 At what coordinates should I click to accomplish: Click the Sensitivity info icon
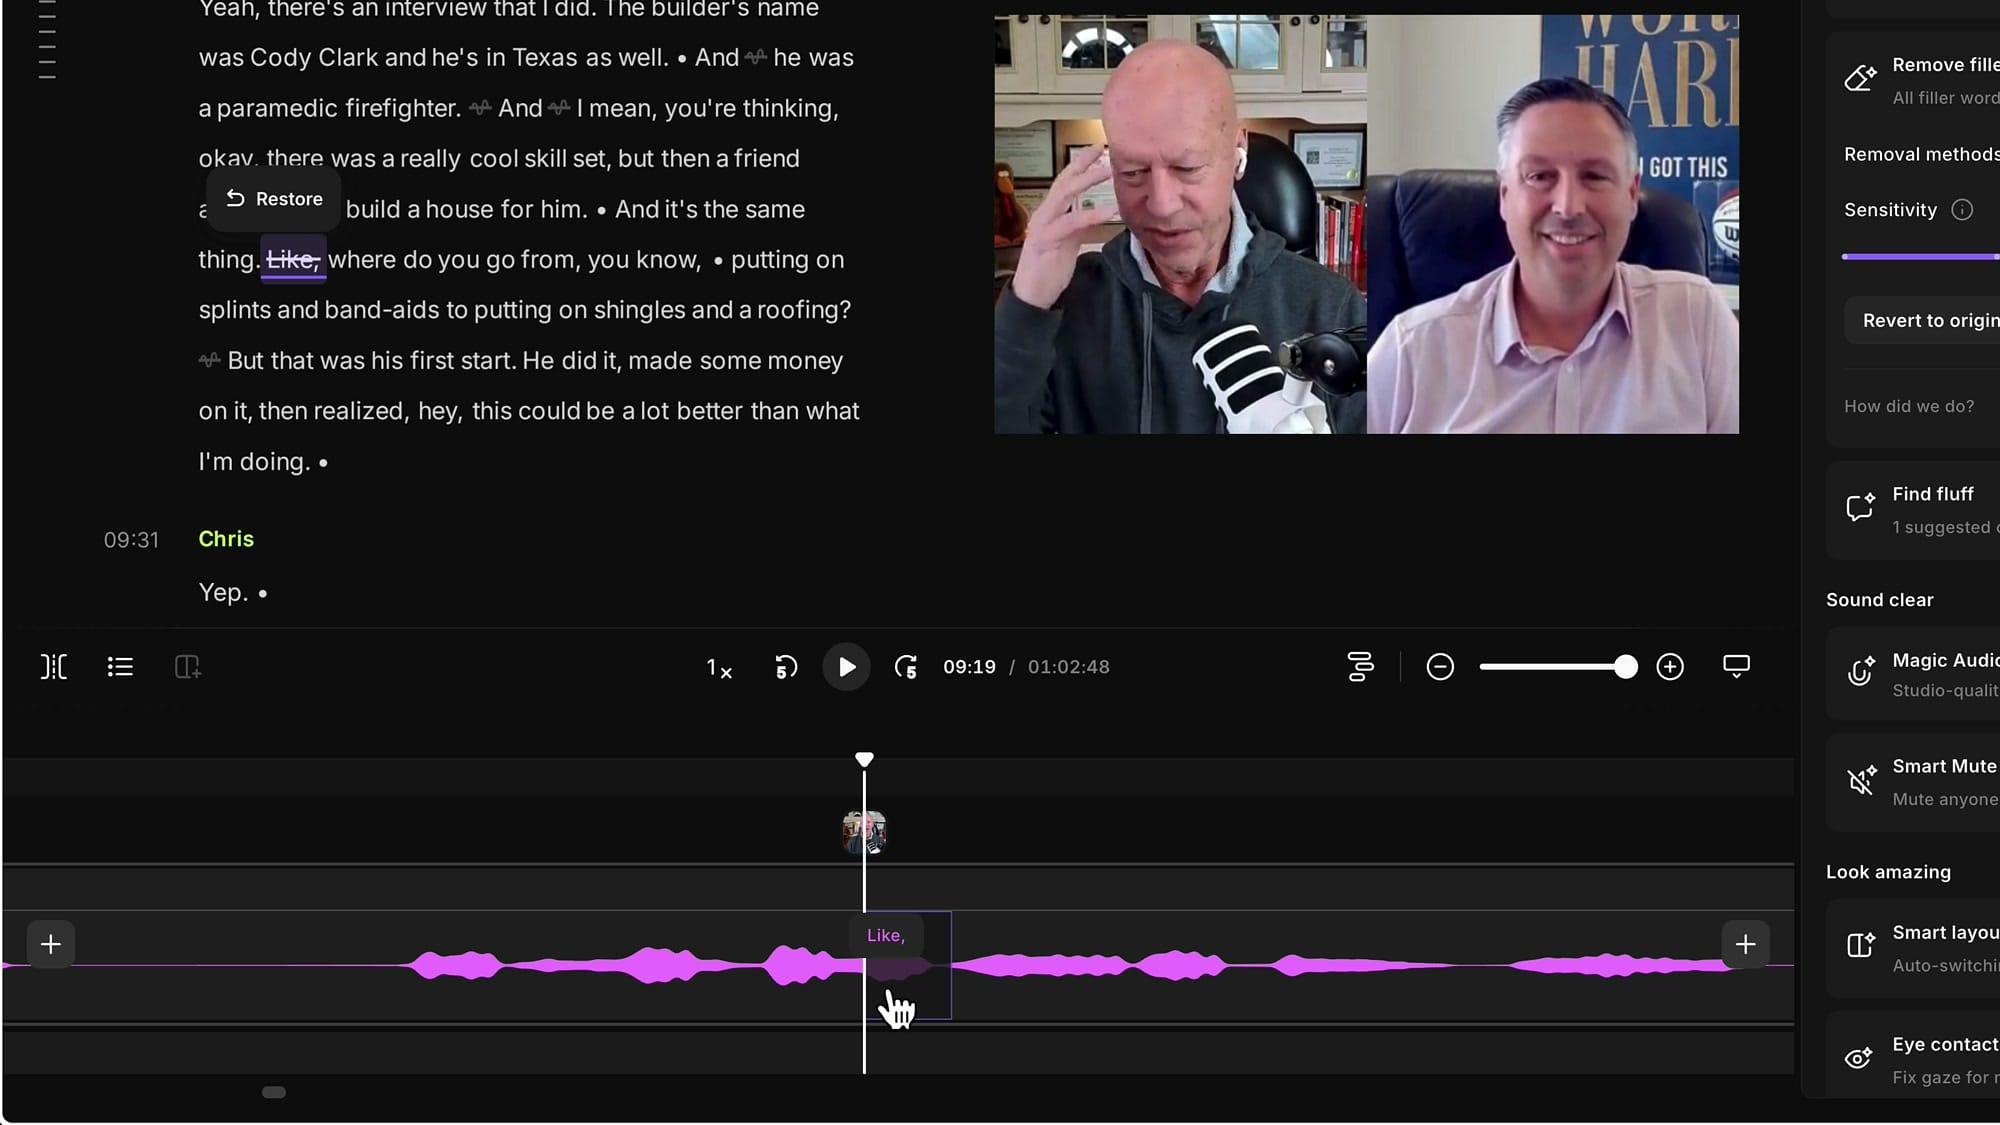click(x=1963, y=210)
